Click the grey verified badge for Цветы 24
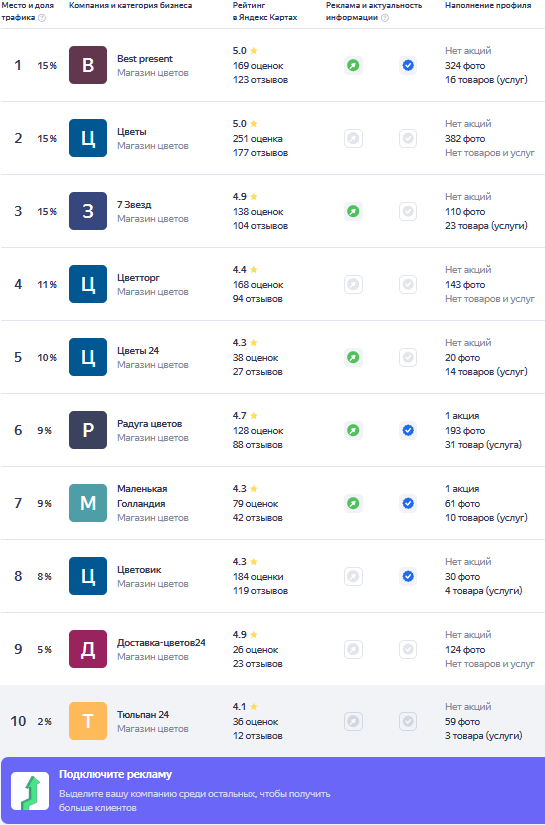545x825 pixels. pos(408,357)
